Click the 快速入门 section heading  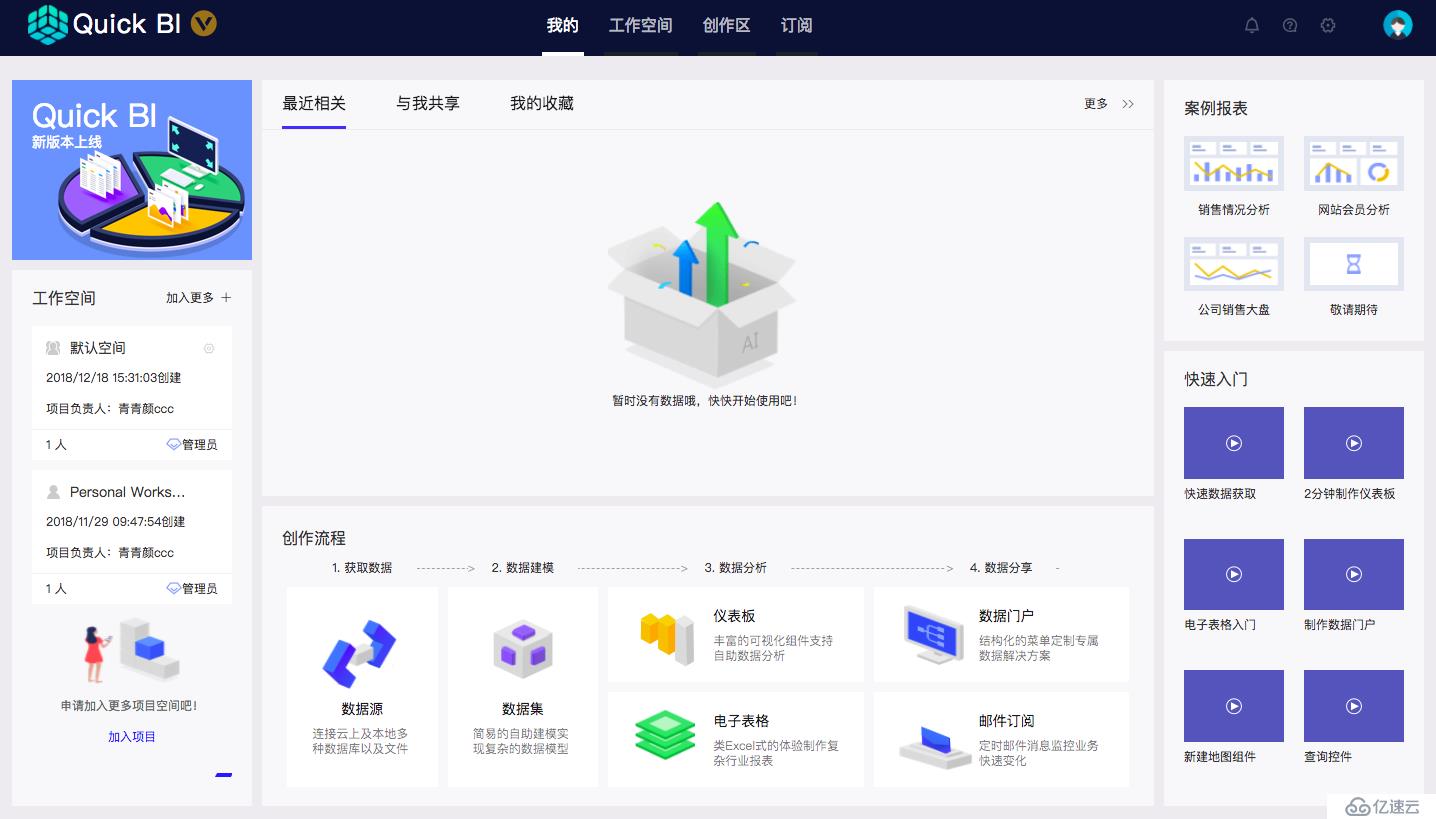click(1216, 379)
